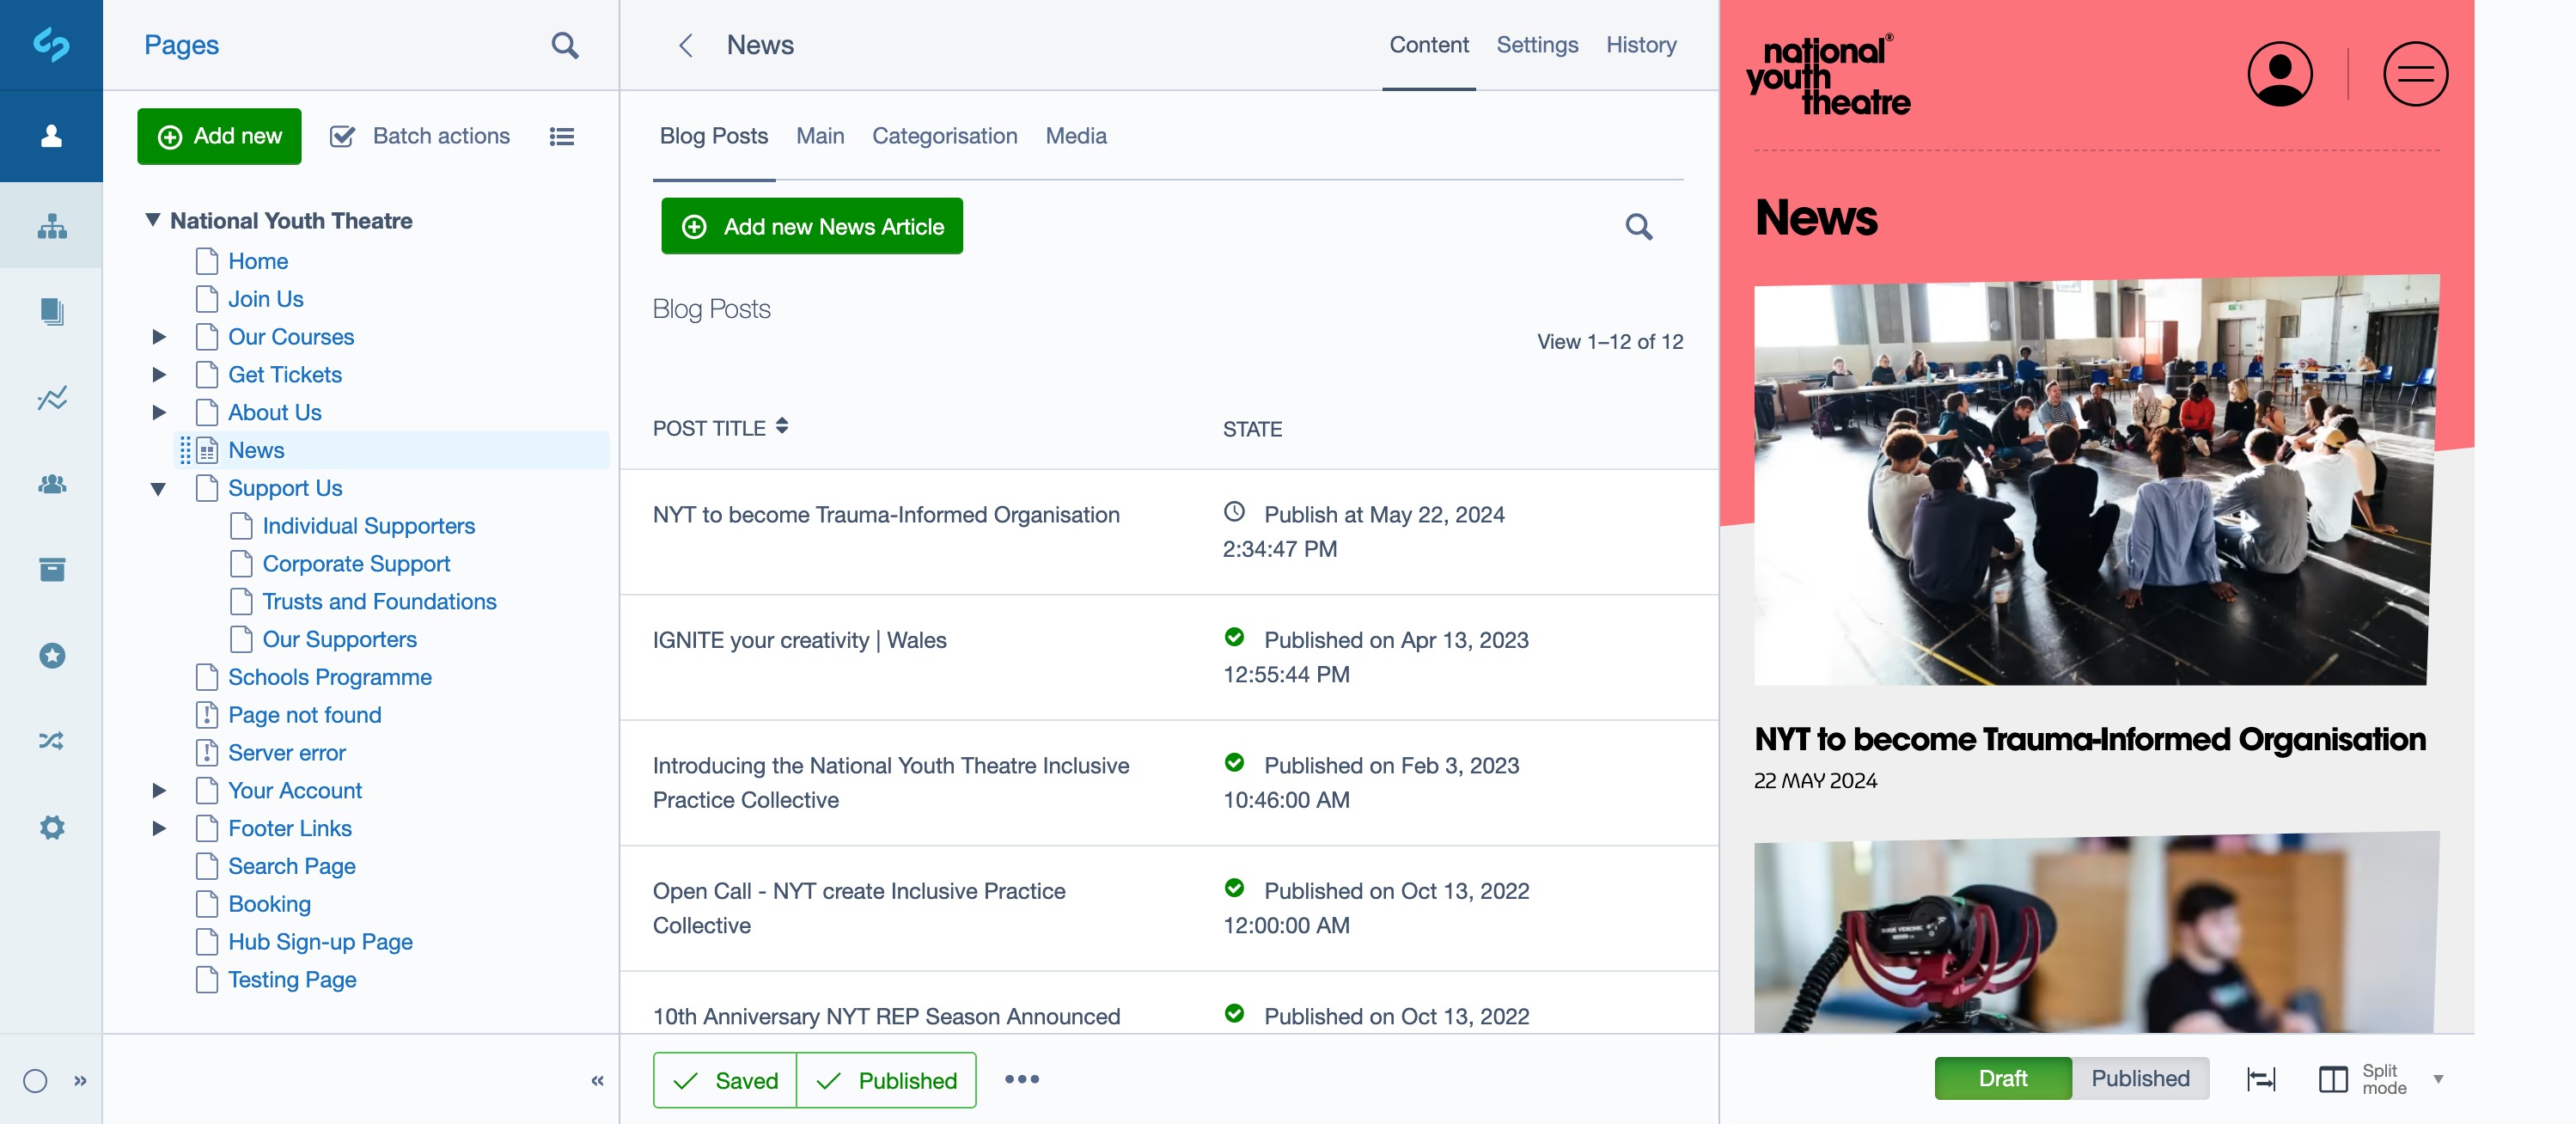
Task: Click the Files sidebar icon
Action: pyautogui.click(x=51, y=312)
